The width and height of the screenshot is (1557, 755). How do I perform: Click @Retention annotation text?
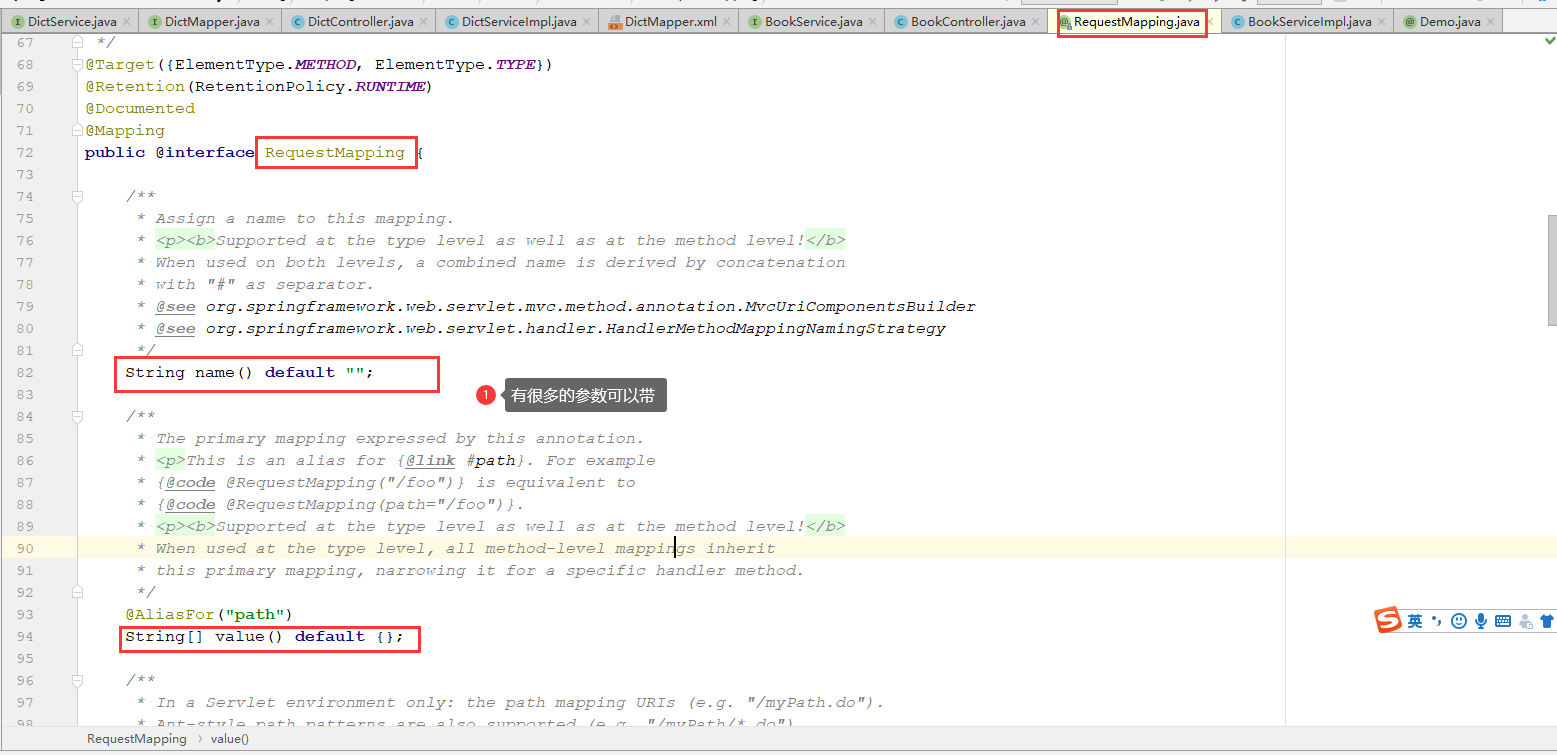pos(135,86)
